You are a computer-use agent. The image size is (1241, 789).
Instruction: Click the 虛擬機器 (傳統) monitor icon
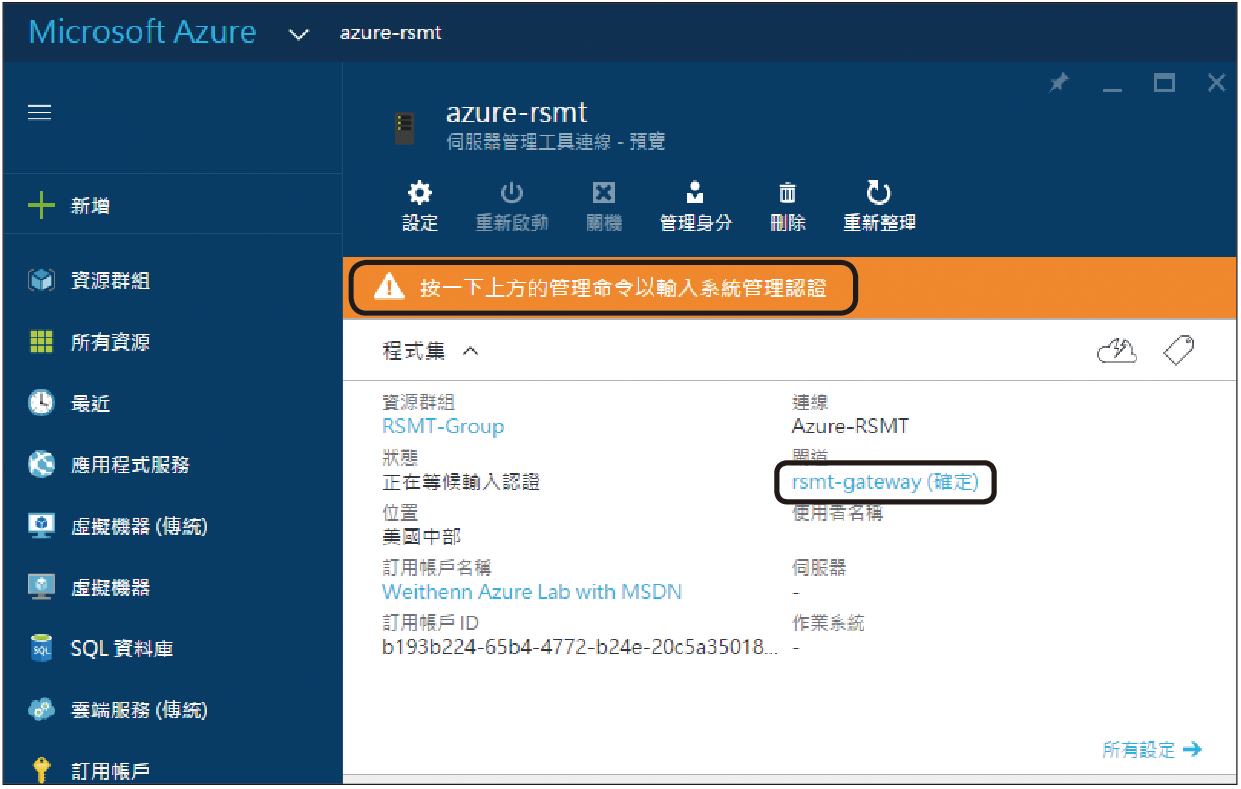[x=41, y=526]
